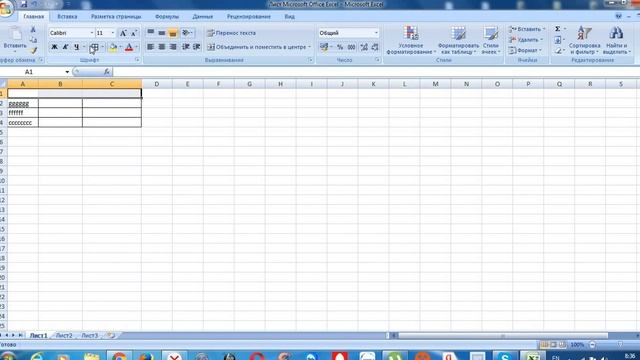Click the Fill down icon
640x360 pixels.
[x=558, y=40]
